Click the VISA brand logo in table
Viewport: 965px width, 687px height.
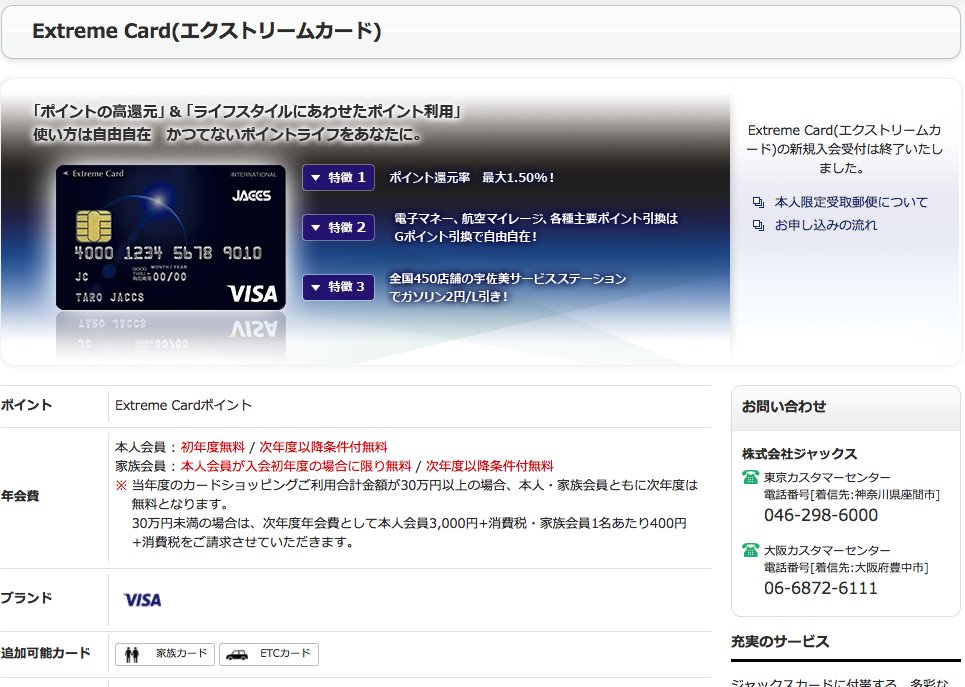142,600
